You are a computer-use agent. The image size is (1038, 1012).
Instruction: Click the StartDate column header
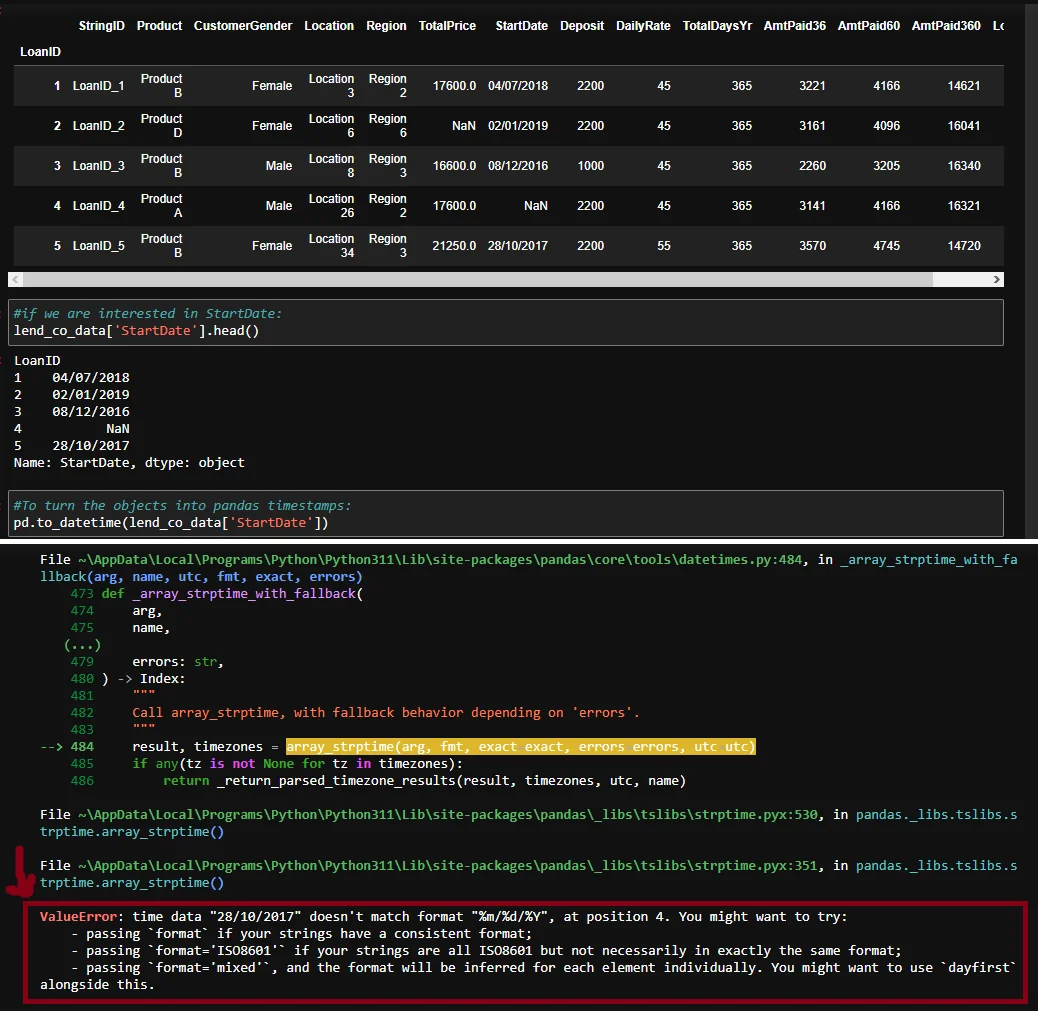[x=521, y=26]
